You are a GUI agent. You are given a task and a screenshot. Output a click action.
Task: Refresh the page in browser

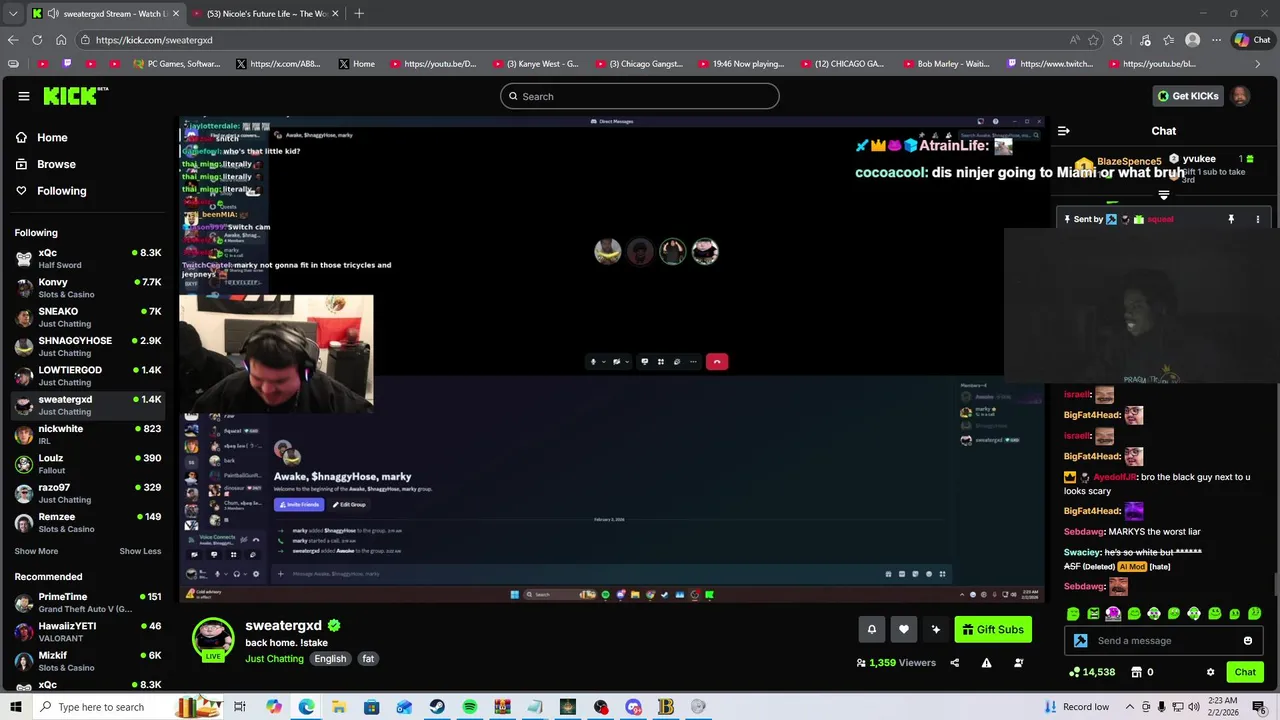(37, 40)
